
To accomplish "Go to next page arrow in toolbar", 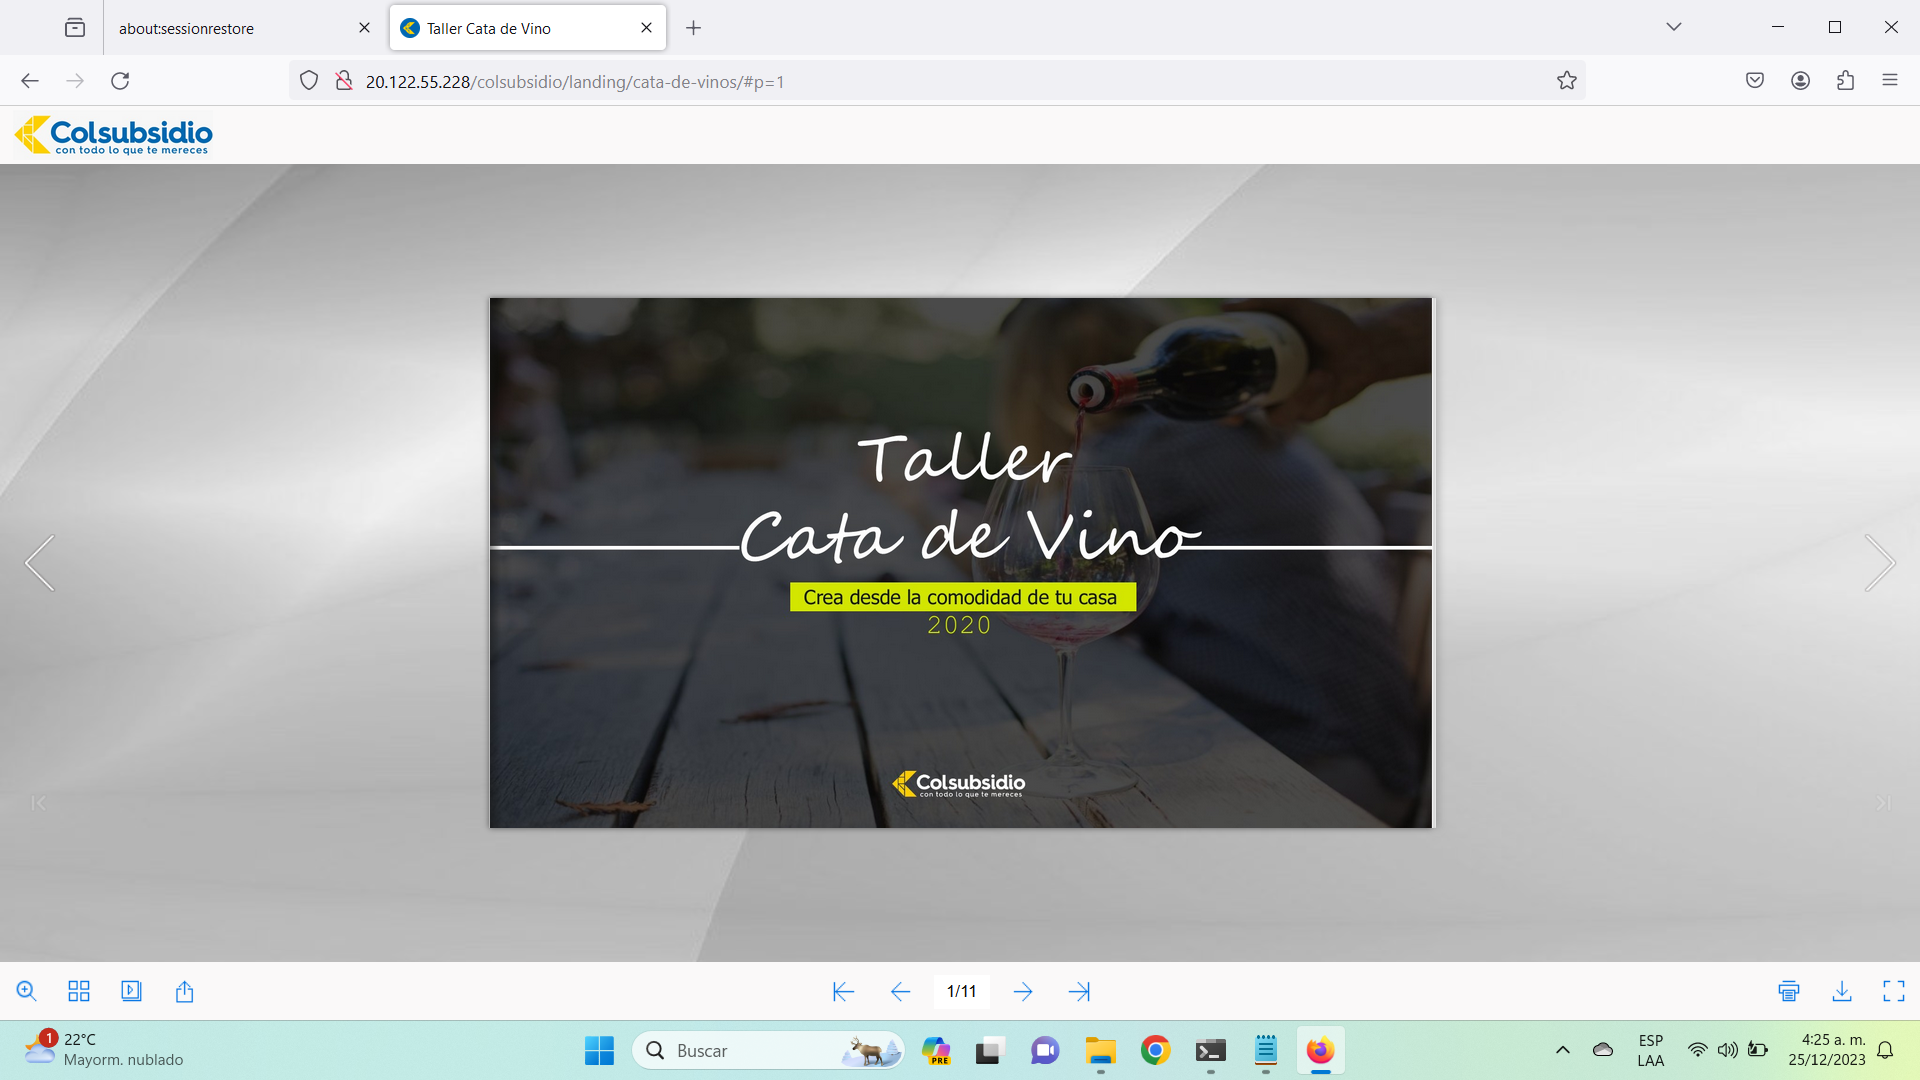I will pyautogui.click(x=1023, y=991).
